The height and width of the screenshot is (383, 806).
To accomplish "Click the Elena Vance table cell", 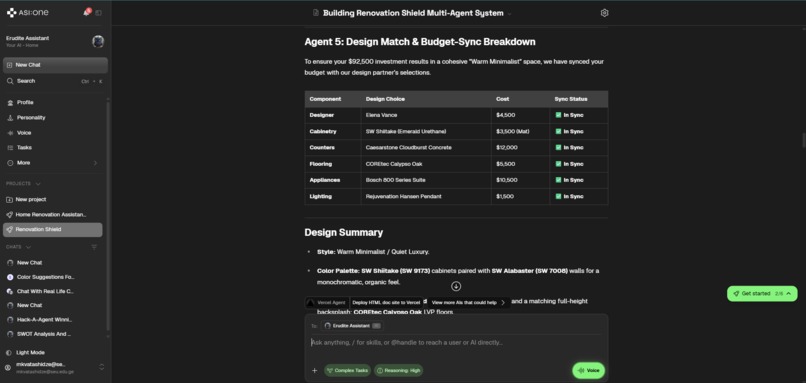I will [426, 115].
